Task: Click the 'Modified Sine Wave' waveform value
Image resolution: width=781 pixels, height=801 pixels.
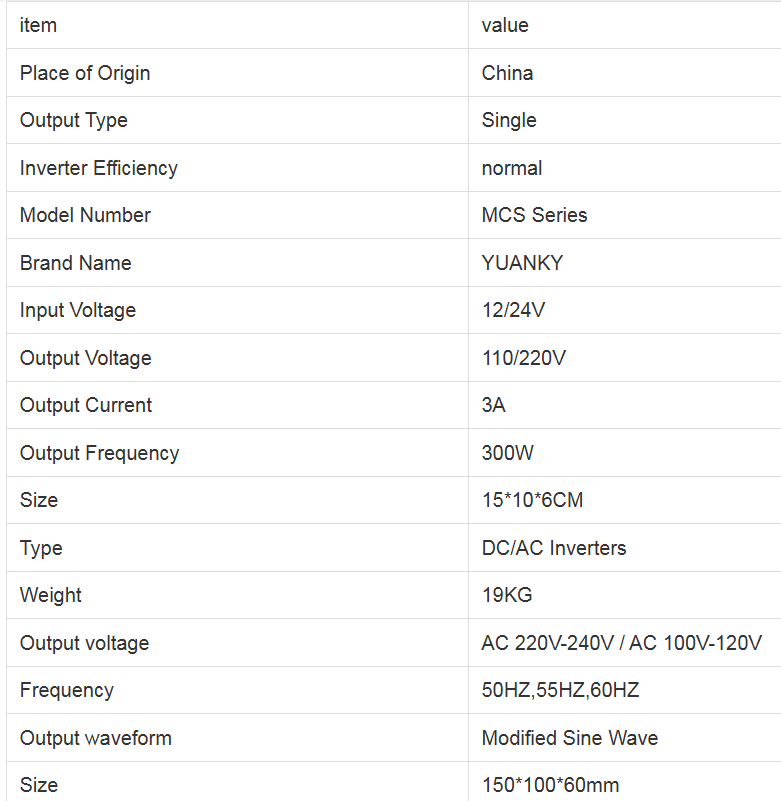Action: [570, 738]
